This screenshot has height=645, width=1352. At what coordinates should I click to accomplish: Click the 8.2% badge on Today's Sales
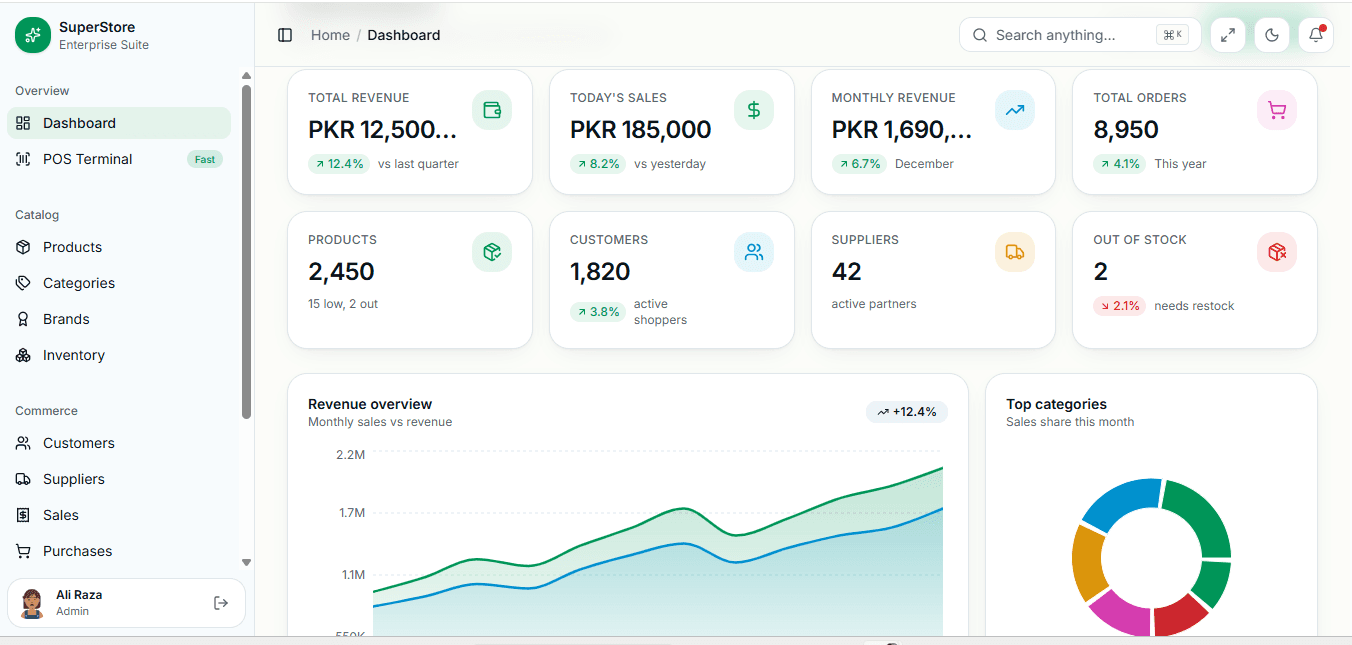pos(598,164)
